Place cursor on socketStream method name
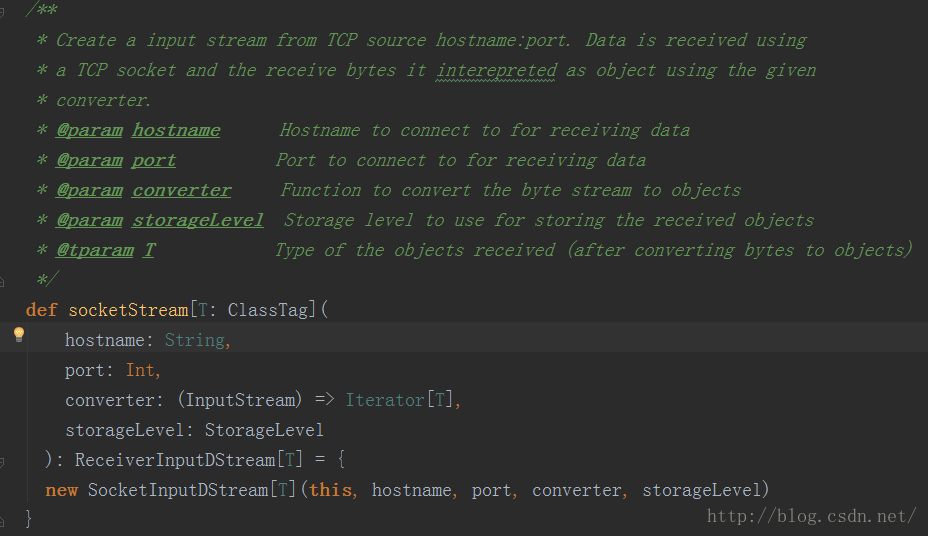This screenshot has width=928, height=536. 128,310
